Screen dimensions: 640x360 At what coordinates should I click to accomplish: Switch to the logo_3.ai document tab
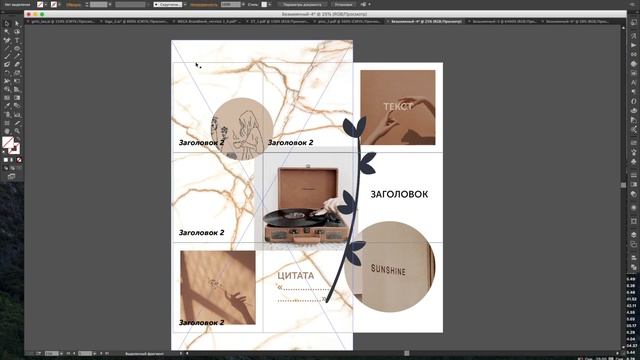(x=136, y=21)
